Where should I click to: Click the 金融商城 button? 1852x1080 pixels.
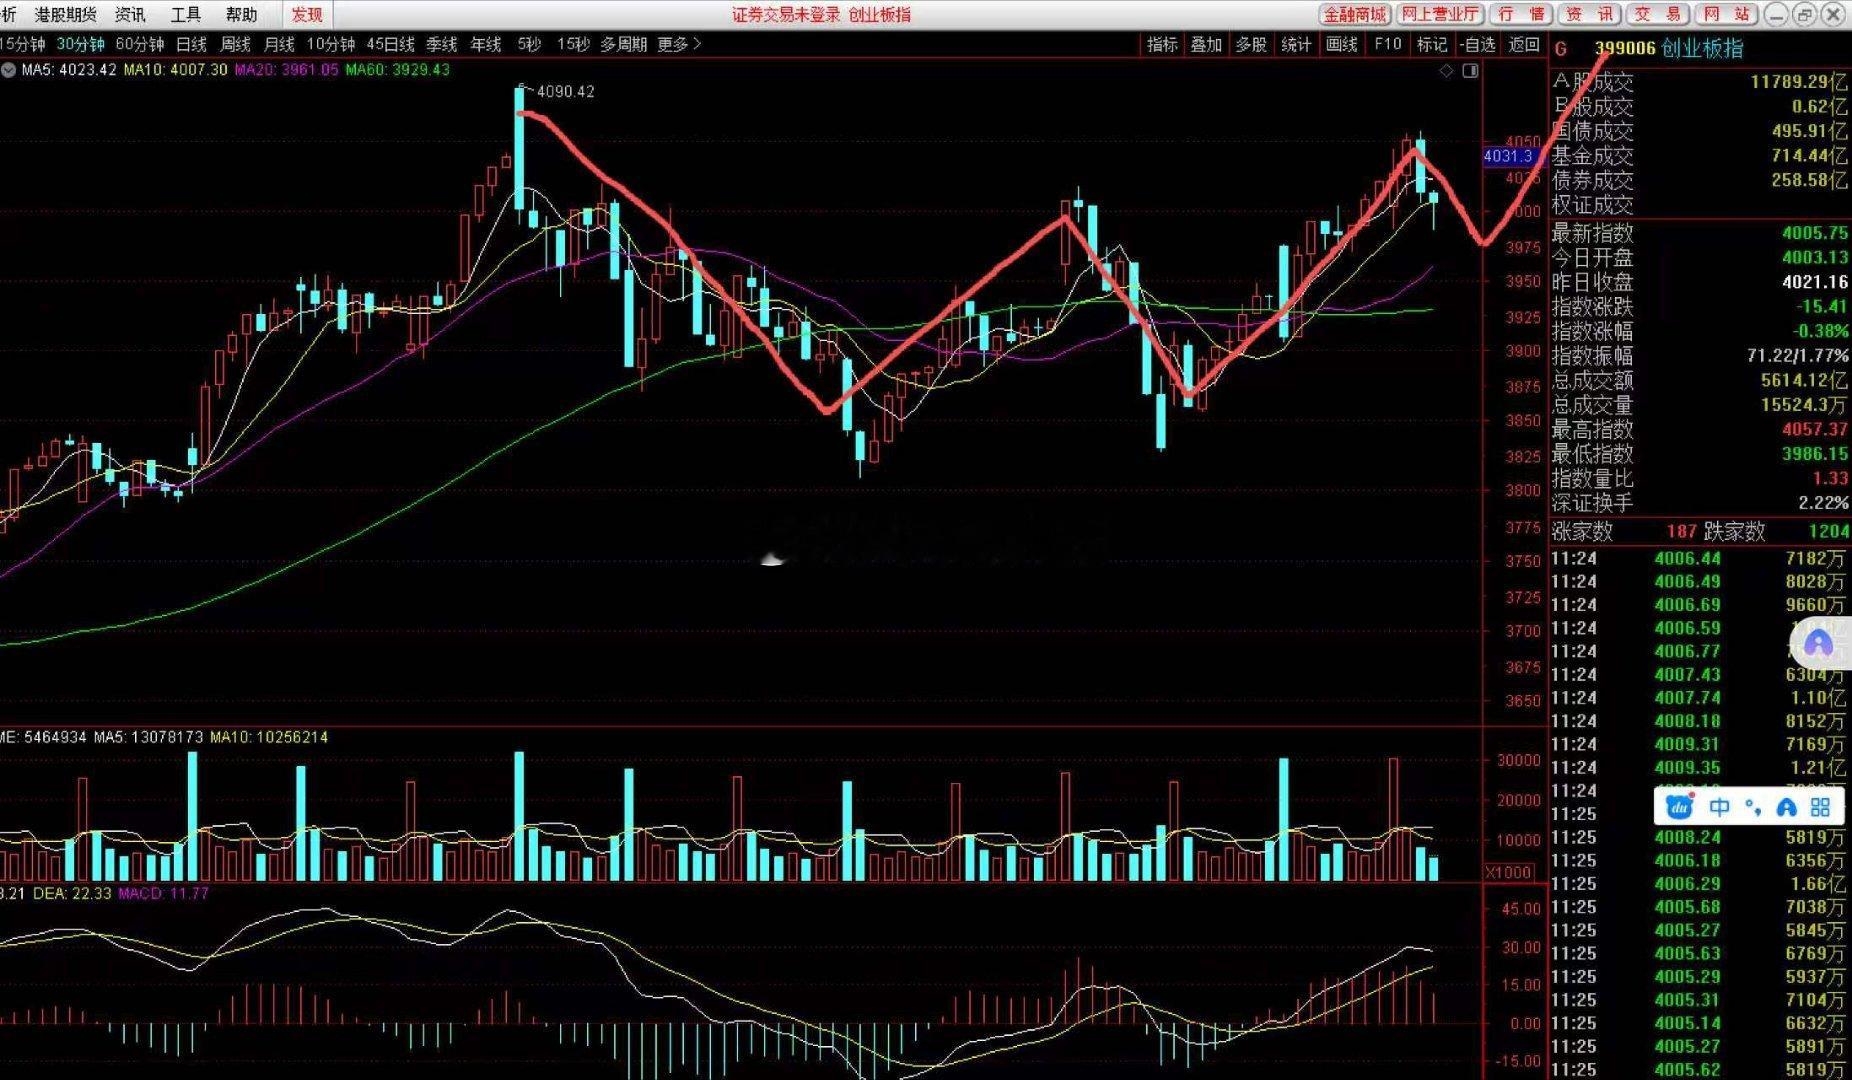[x=1355, y=14]
